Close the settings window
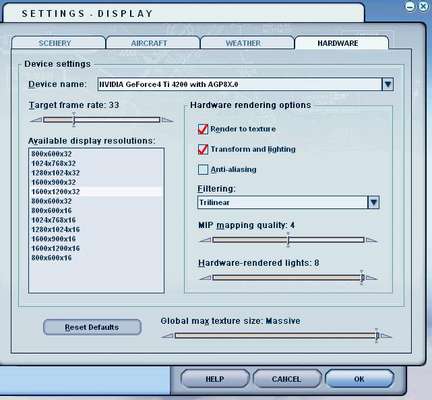This screenshot has width=432, height=400. coord(423,6)
